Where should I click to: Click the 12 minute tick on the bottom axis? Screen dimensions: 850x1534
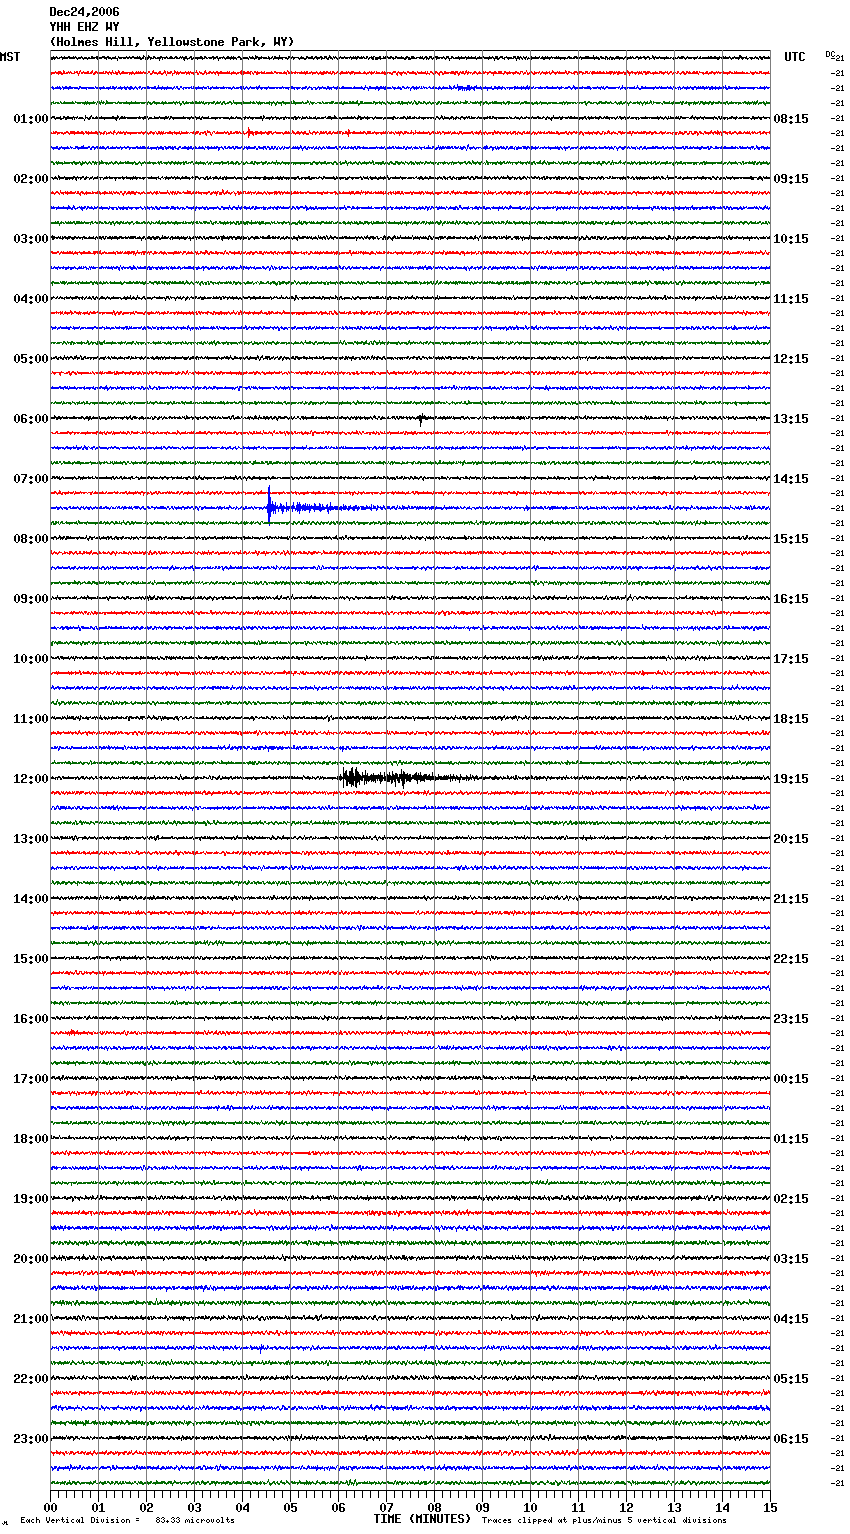pyautogui.click(x=626, y=1507)
